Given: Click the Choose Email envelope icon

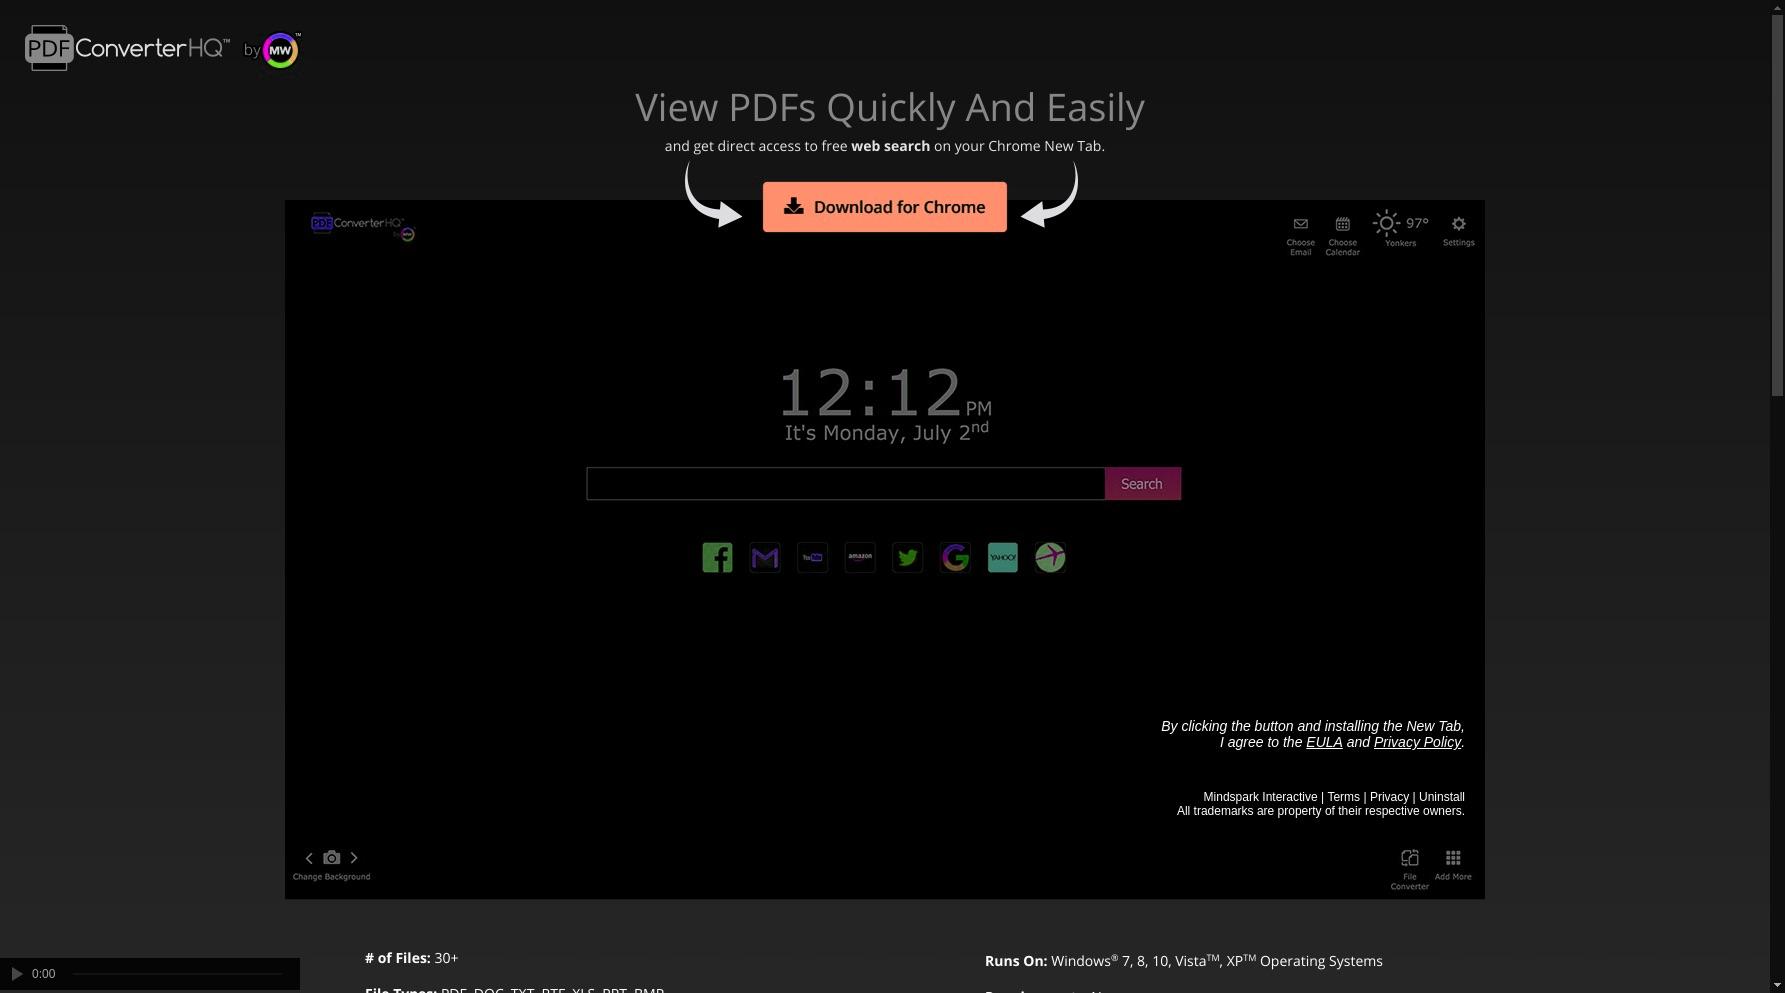Looking at the screenshot, I should pos(1300,225).
